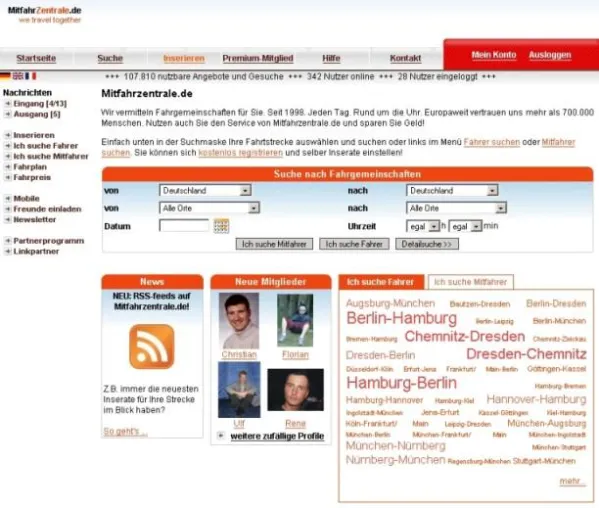599x508 pixels.
Task: Open the 'kostenlos registrieren' link
Action: coord(241,152)
